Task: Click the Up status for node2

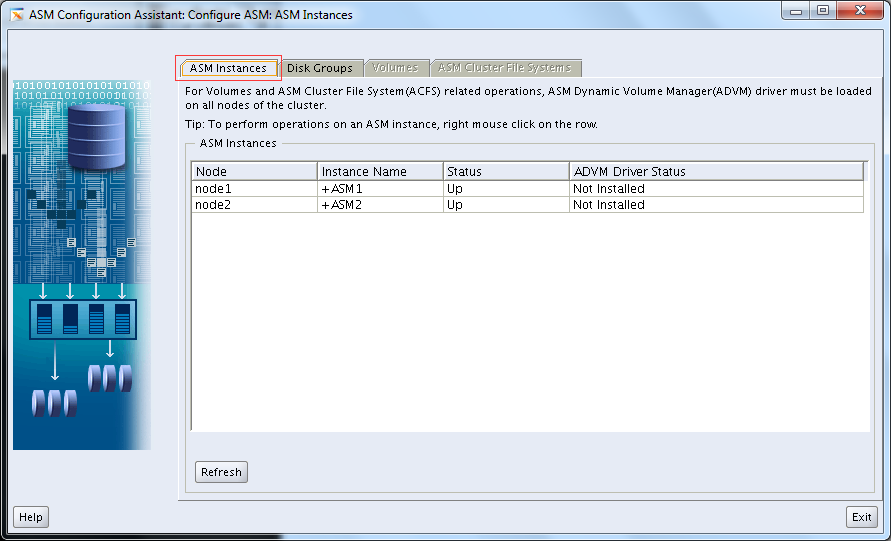Action: tap(506, 205)
